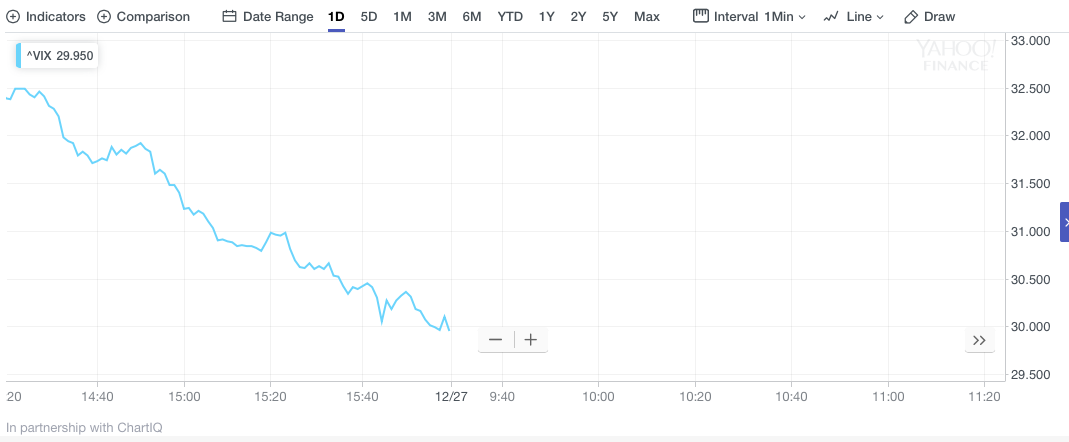Add a Comparison symbol

pyautogui.click(x=144, y=17)
